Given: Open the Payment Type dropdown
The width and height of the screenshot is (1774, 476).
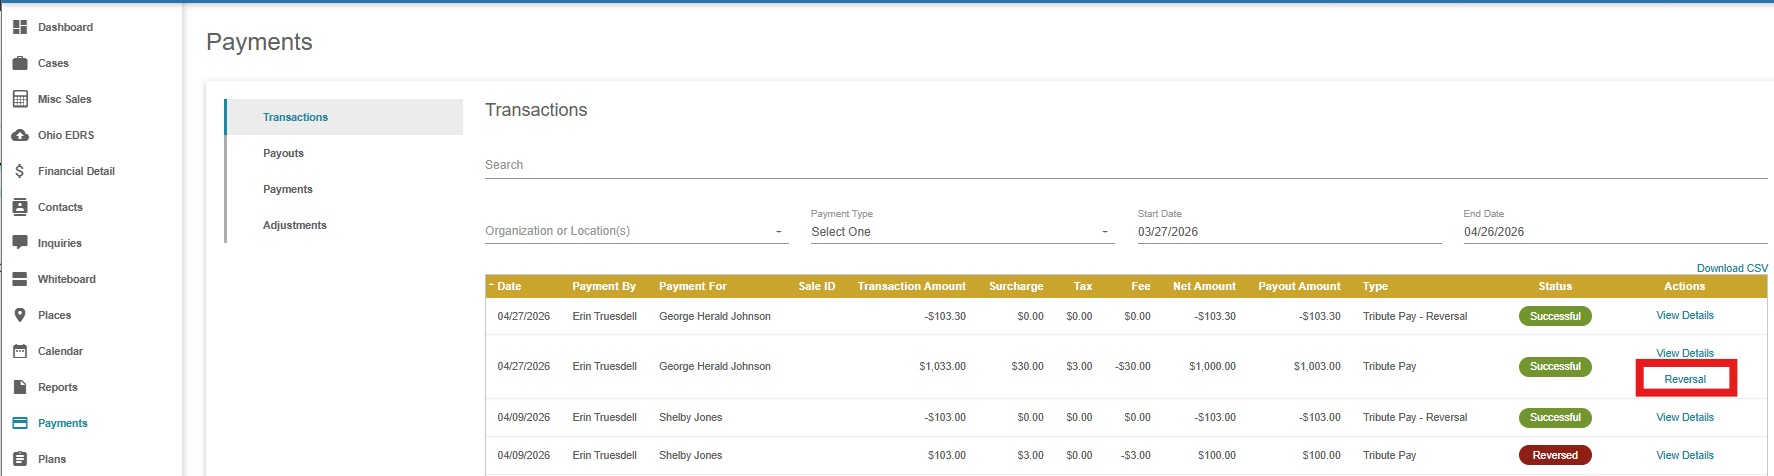Looking at the screenshot, I should (961, 231).
